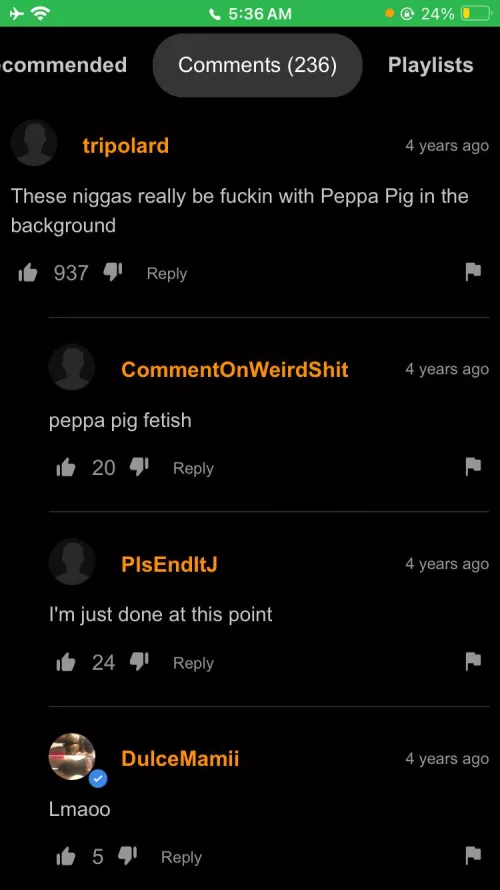500x890 pixels.
Task: Switch to the Playlists tab
Action: pos(430,65)
